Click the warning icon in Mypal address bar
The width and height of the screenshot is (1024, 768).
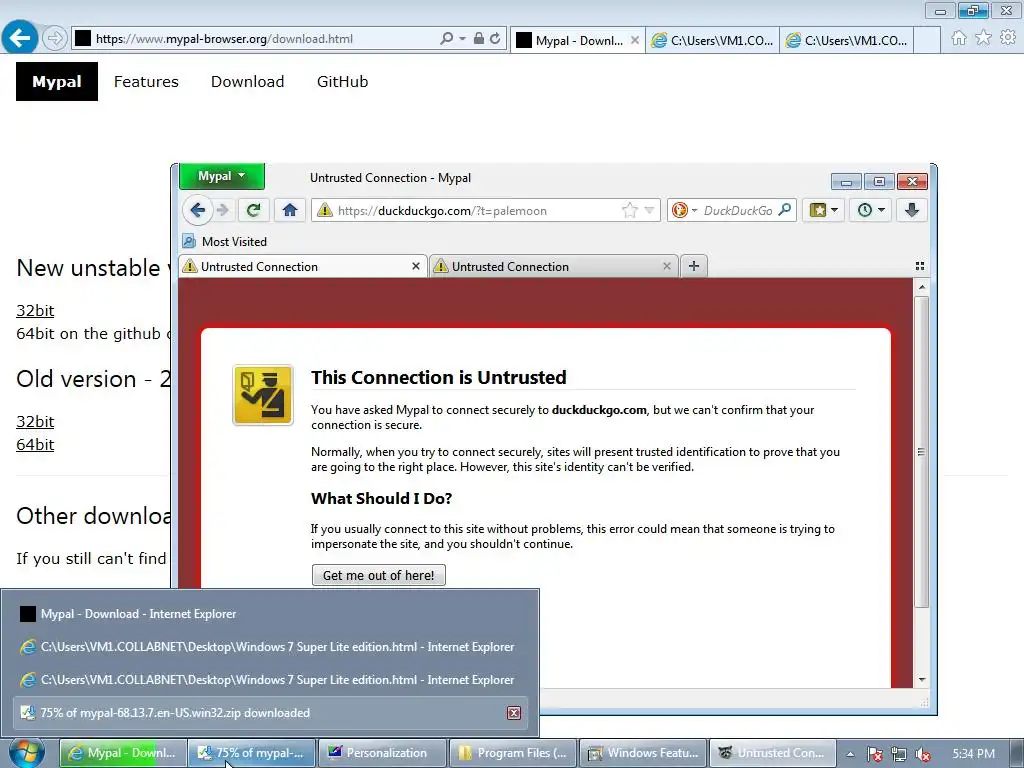pos(324,210)
